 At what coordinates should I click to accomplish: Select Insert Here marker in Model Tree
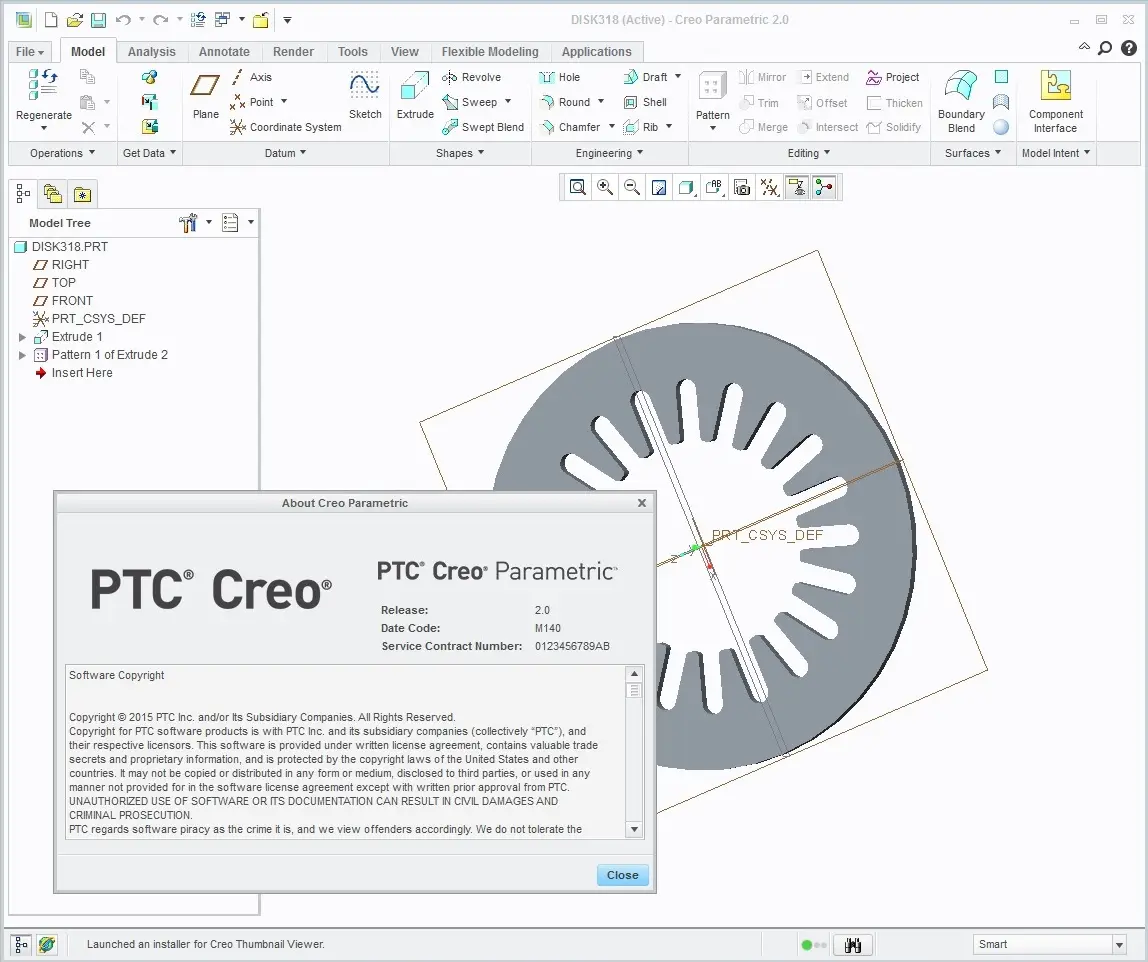tap(73, 373)
